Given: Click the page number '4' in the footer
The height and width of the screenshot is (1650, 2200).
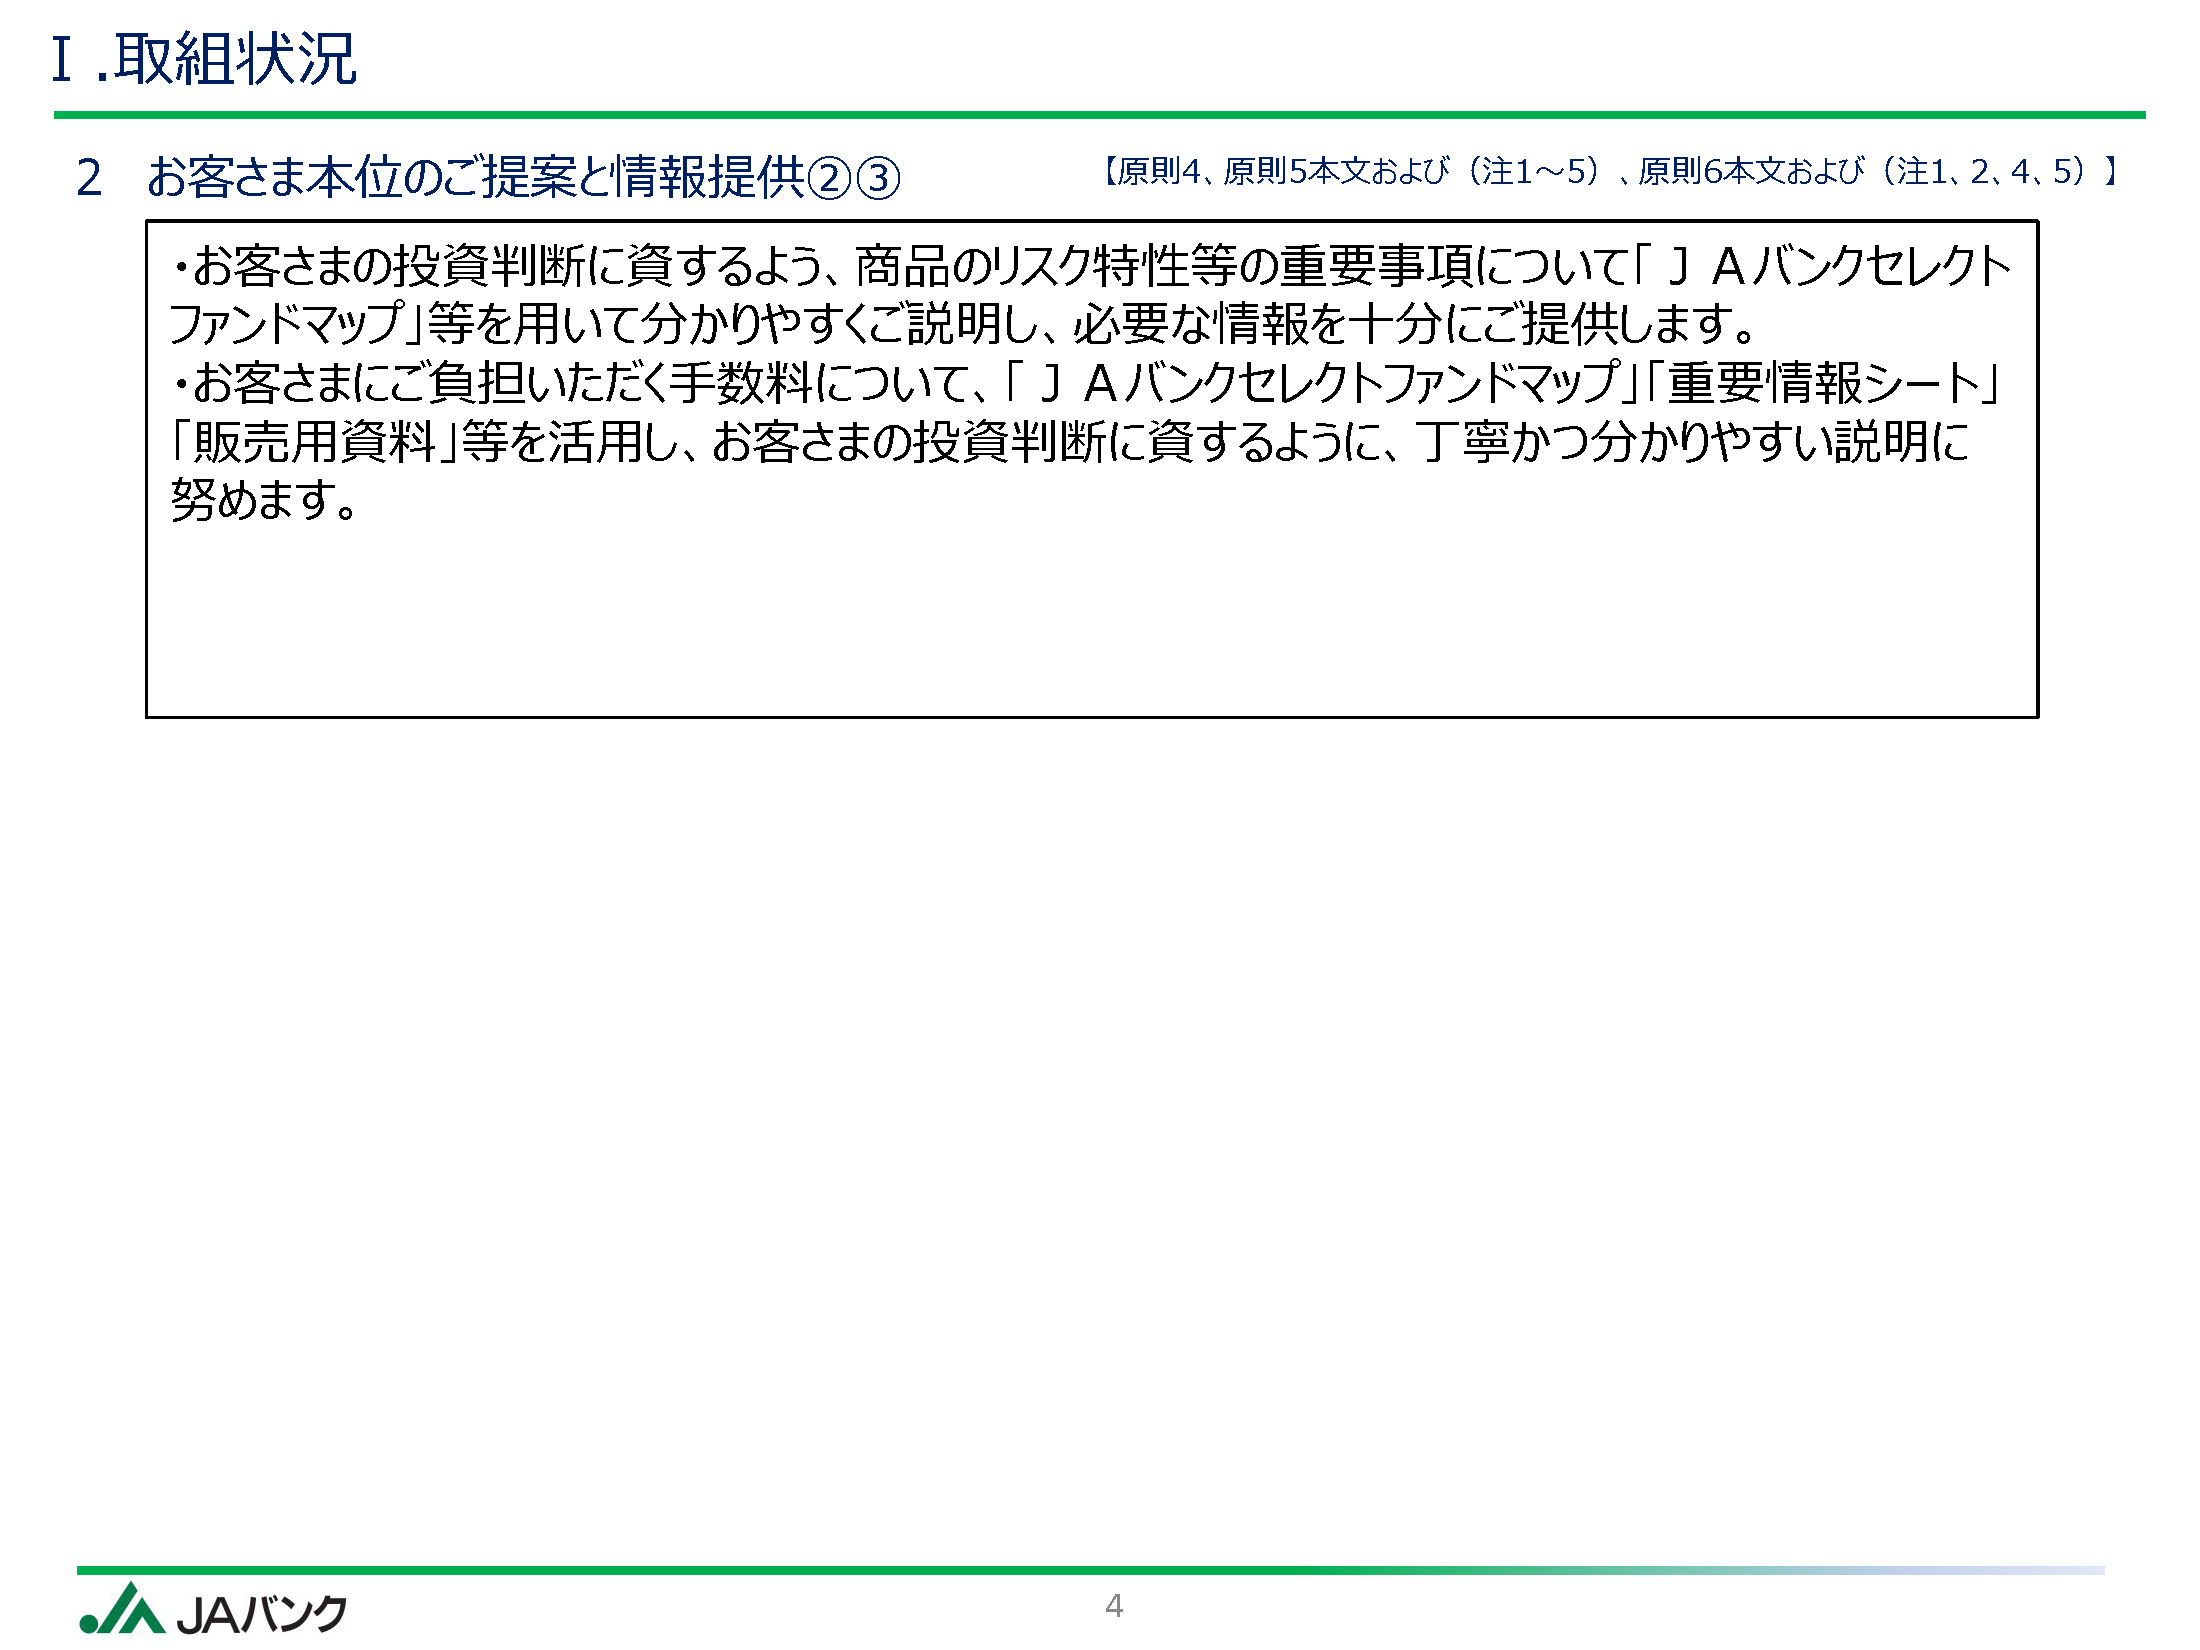Looking at the screenshot, I should coord(1114,1606).
